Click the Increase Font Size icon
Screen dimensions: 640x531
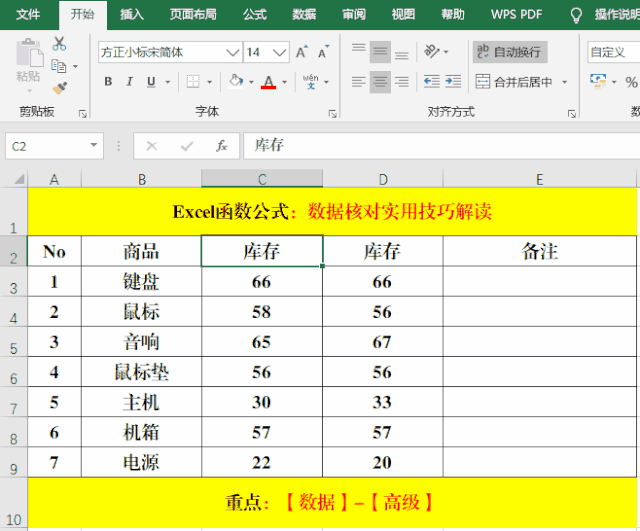click(303, 52)
